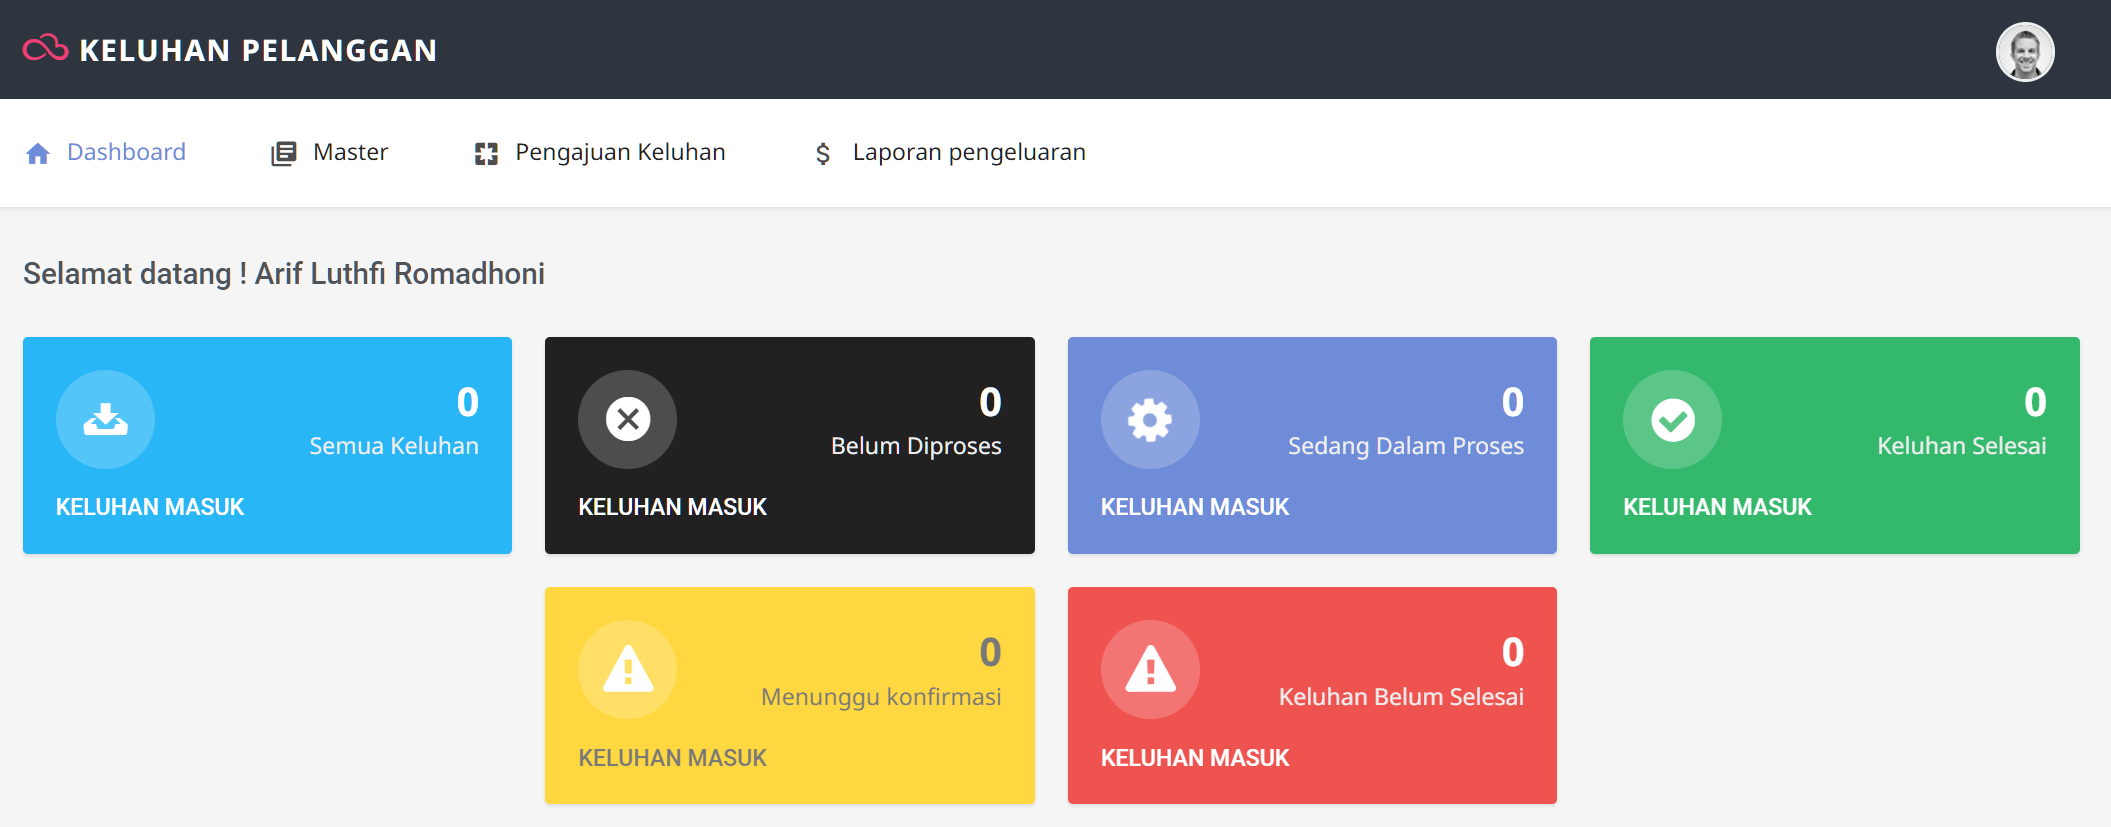Click the pink cloud logo icon

pos(45,48)
